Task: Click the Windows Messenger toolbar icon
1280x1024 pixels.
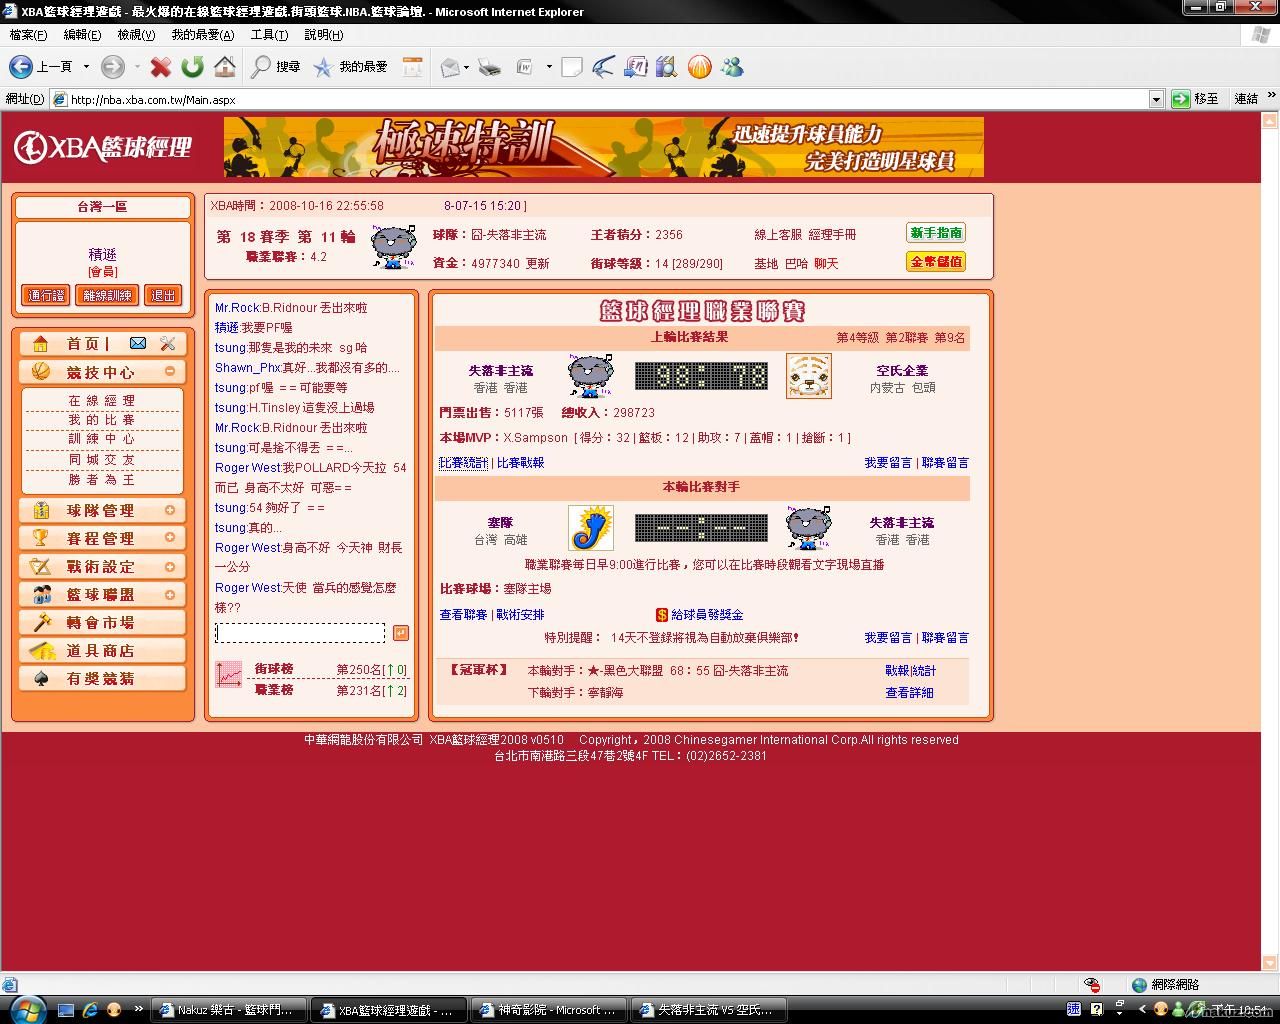Action: point(732,67)
